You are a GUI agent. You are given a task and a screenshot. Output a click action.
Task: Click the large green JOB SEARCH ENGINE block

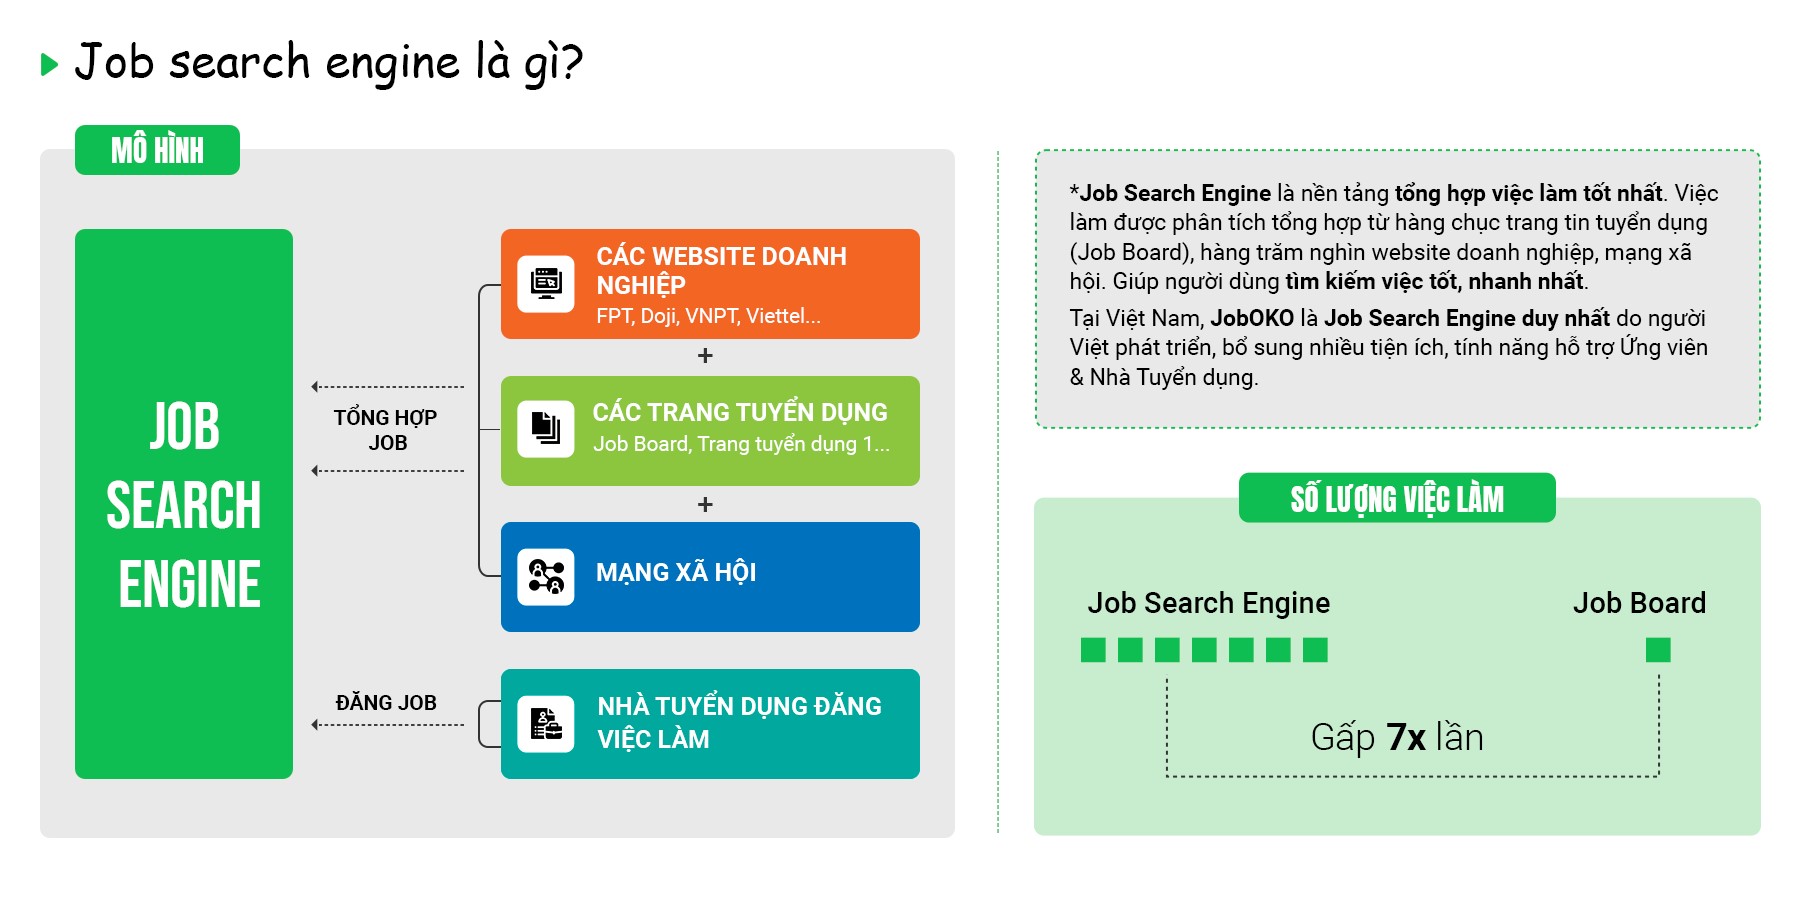(184, 504)
